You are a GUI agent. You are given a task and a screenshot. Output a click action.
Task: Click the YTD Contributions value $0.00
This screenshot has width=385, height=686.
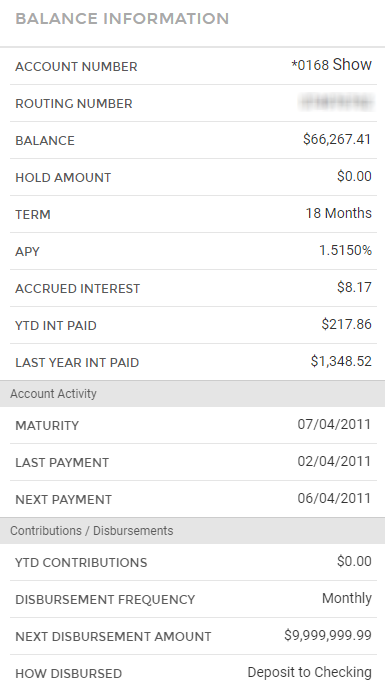(354, 561)
